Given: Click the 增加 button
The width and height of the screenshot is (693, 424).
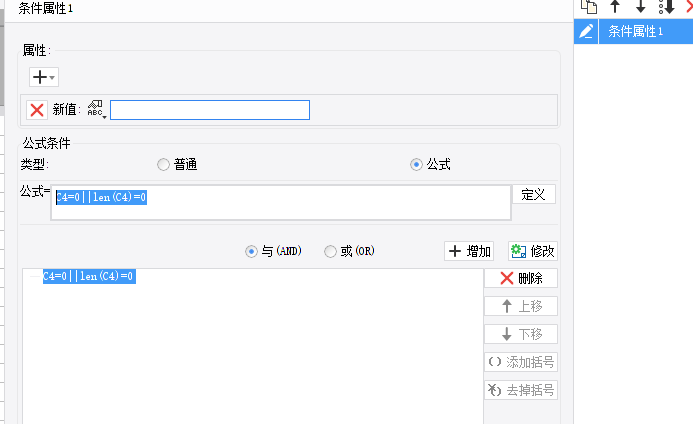Looking at the screenshot, I should pyautogui.click(x=469, y=251).
